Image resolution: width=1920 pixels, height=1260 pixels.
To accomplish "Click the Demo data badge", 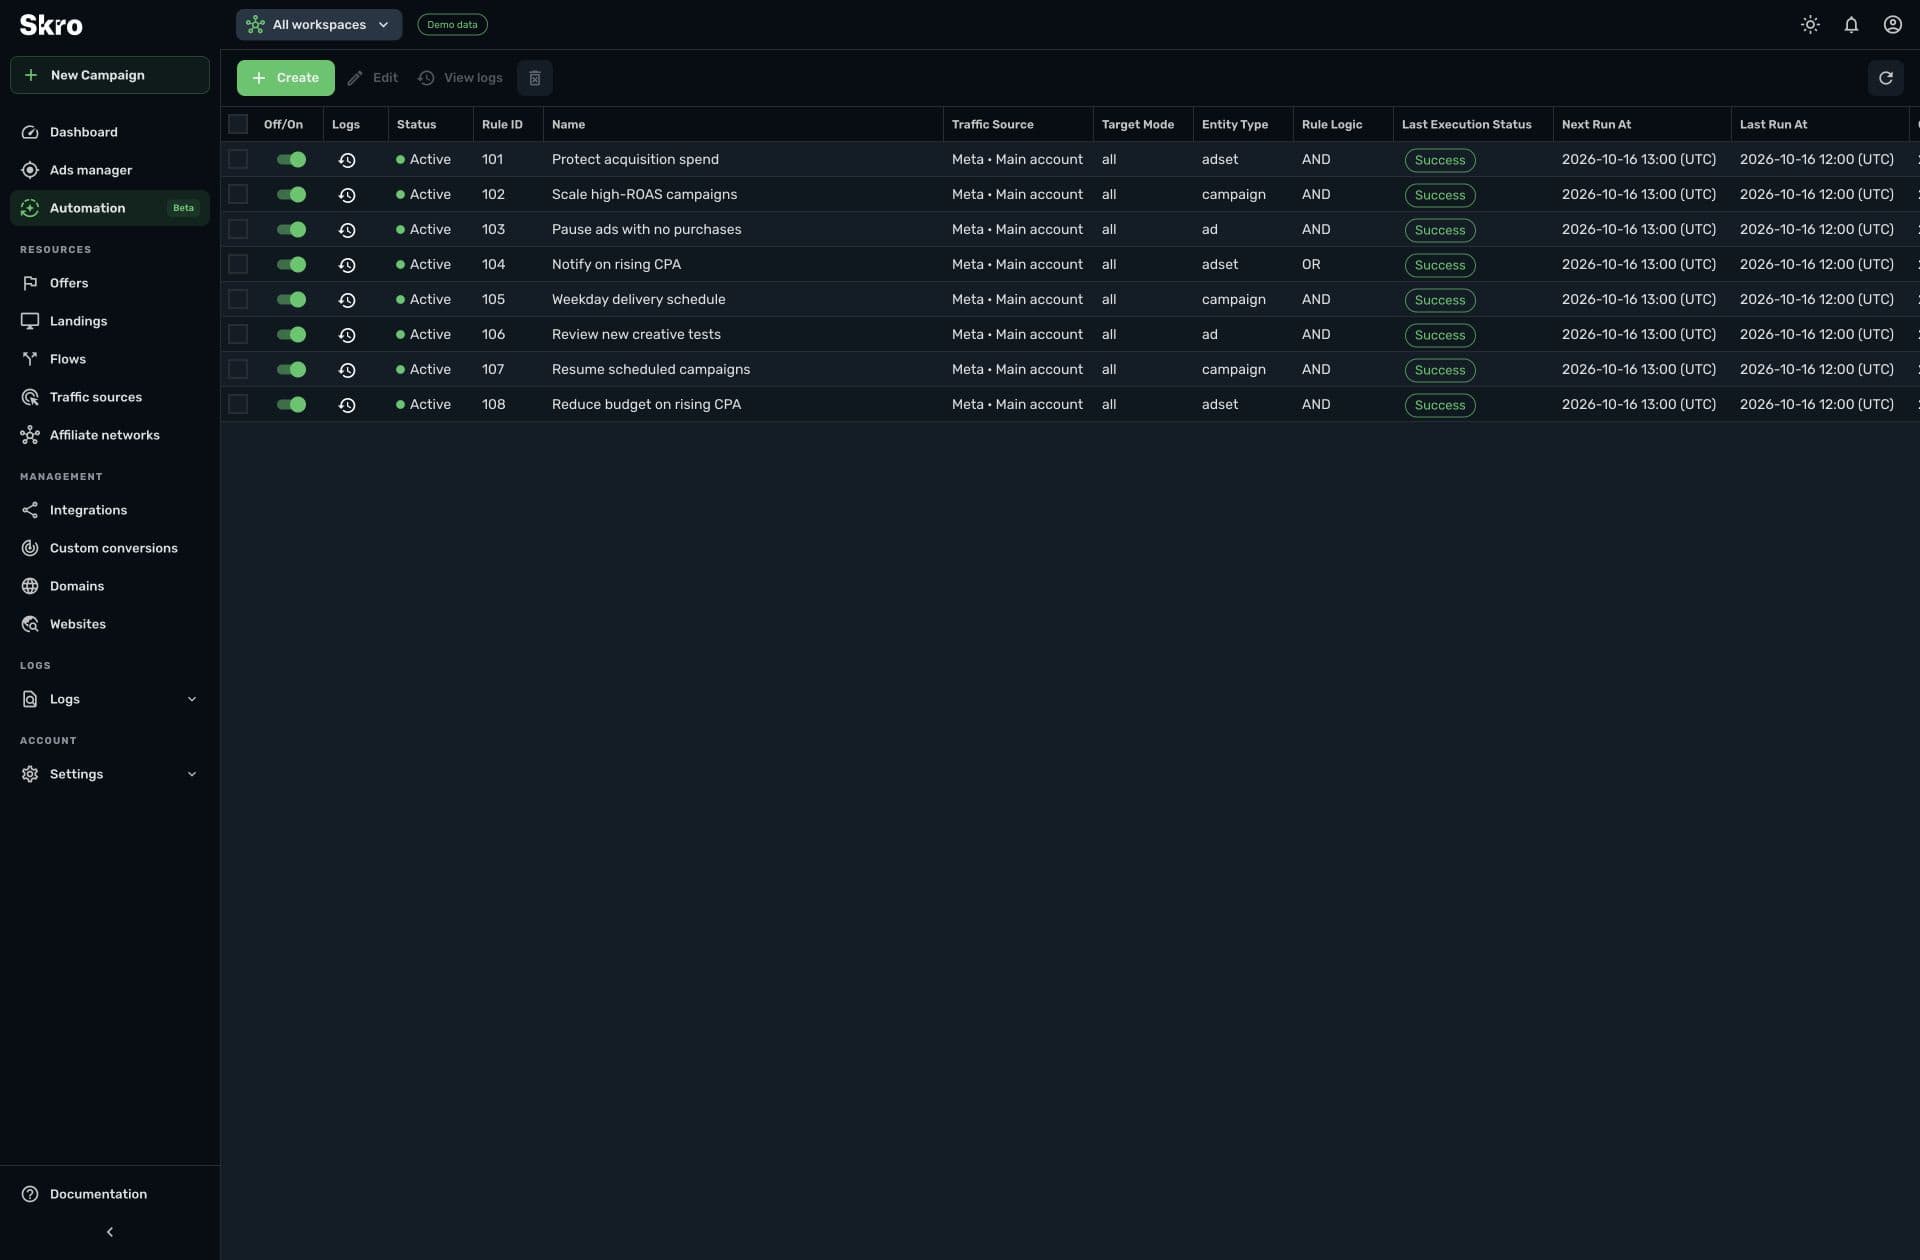I will [x=452, y=25].
